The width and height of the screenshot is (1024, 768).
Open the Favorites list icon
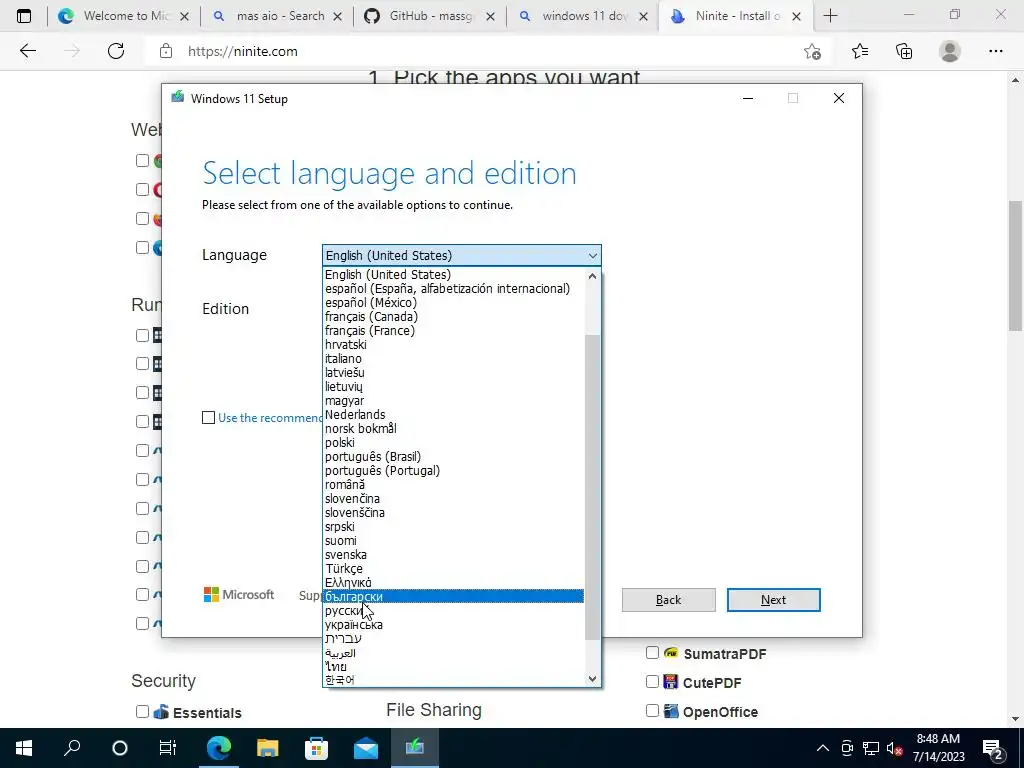click(860, 51)
